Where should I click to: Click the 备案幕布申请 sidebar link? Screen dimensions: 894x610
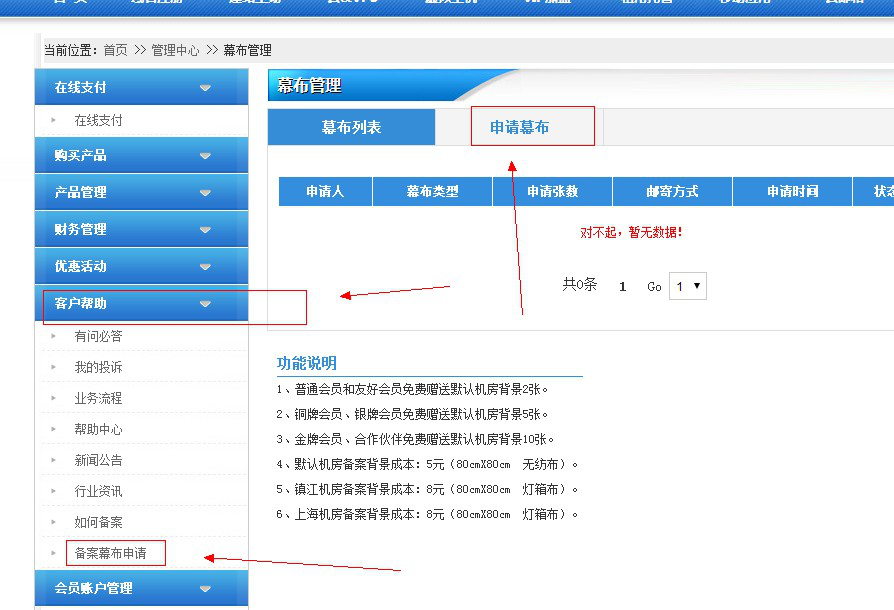[111, 553]
